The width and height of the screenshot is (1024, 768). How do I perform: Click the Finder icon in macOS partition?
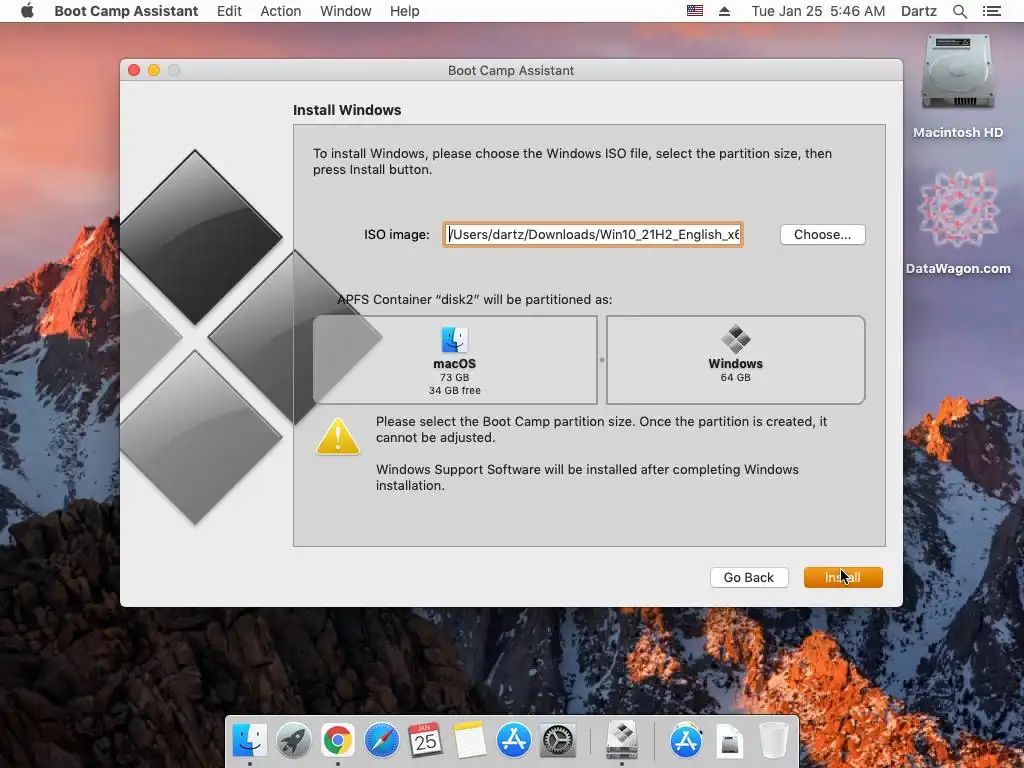pos(455,340)
